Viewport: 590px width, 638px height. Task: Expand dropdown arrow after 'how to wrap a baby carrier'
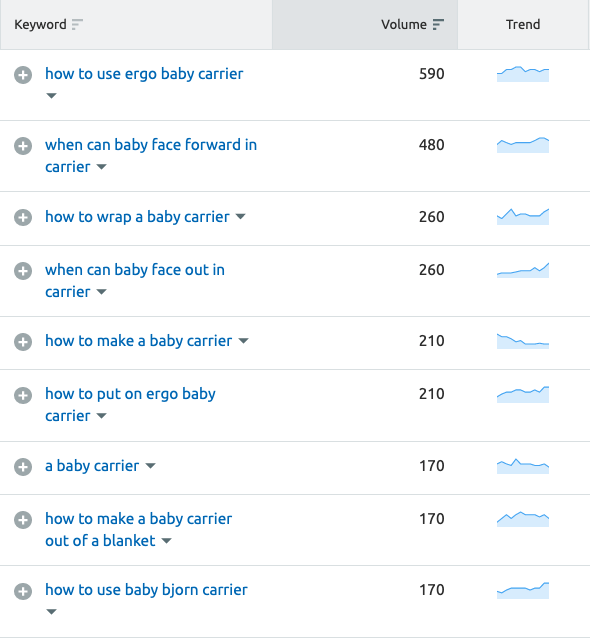240,216
